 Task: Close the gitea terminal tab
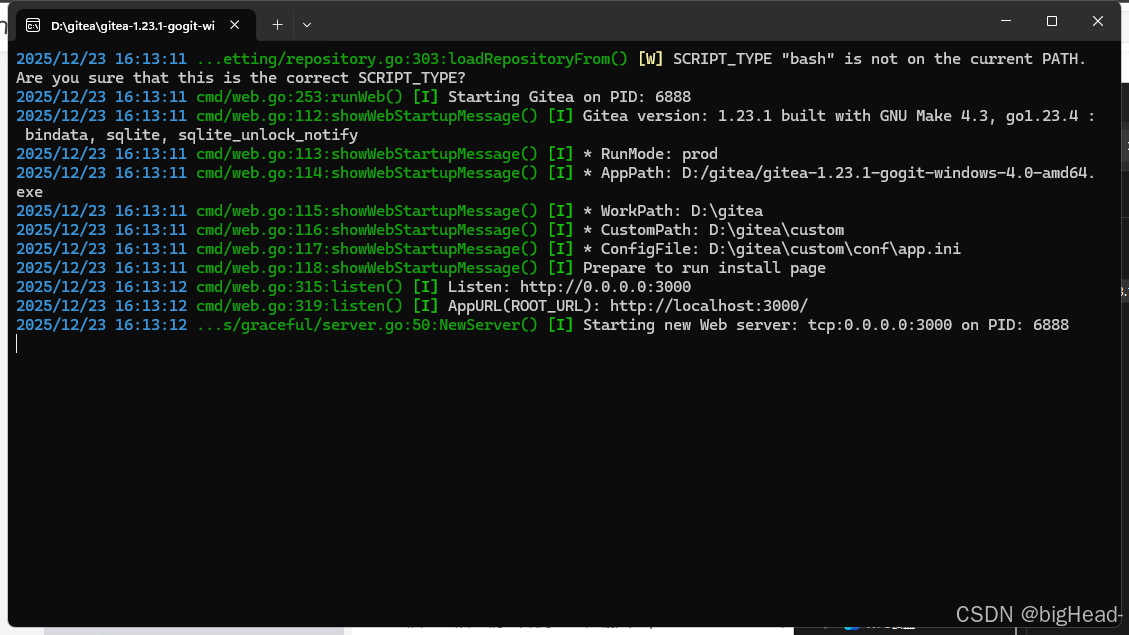pos(235,25)
